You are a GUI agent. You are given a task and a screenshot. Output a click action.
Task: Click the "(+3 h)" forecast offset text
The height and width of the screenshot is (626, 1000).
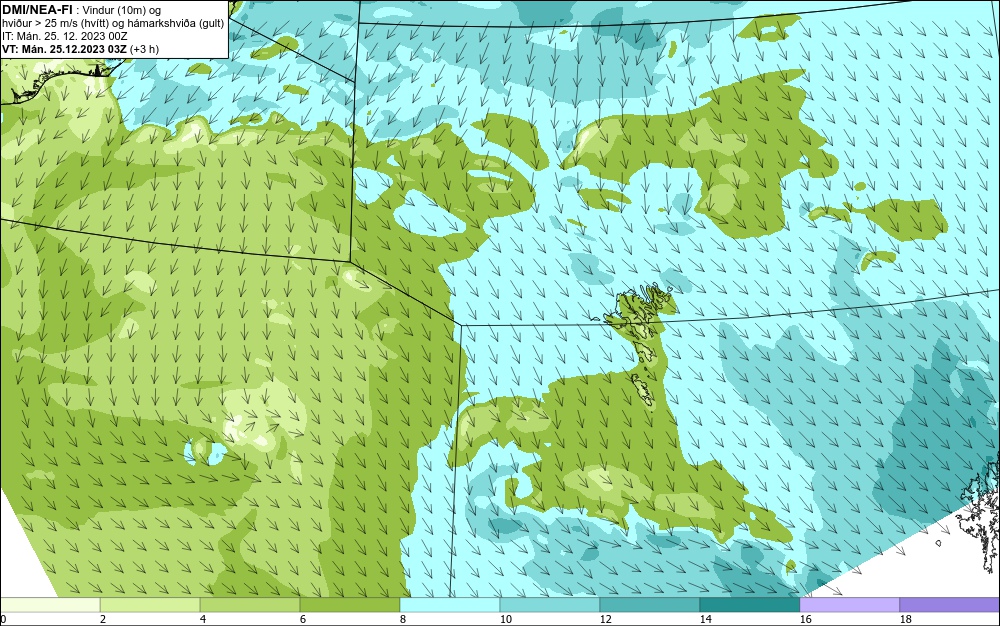click(144, 49)
